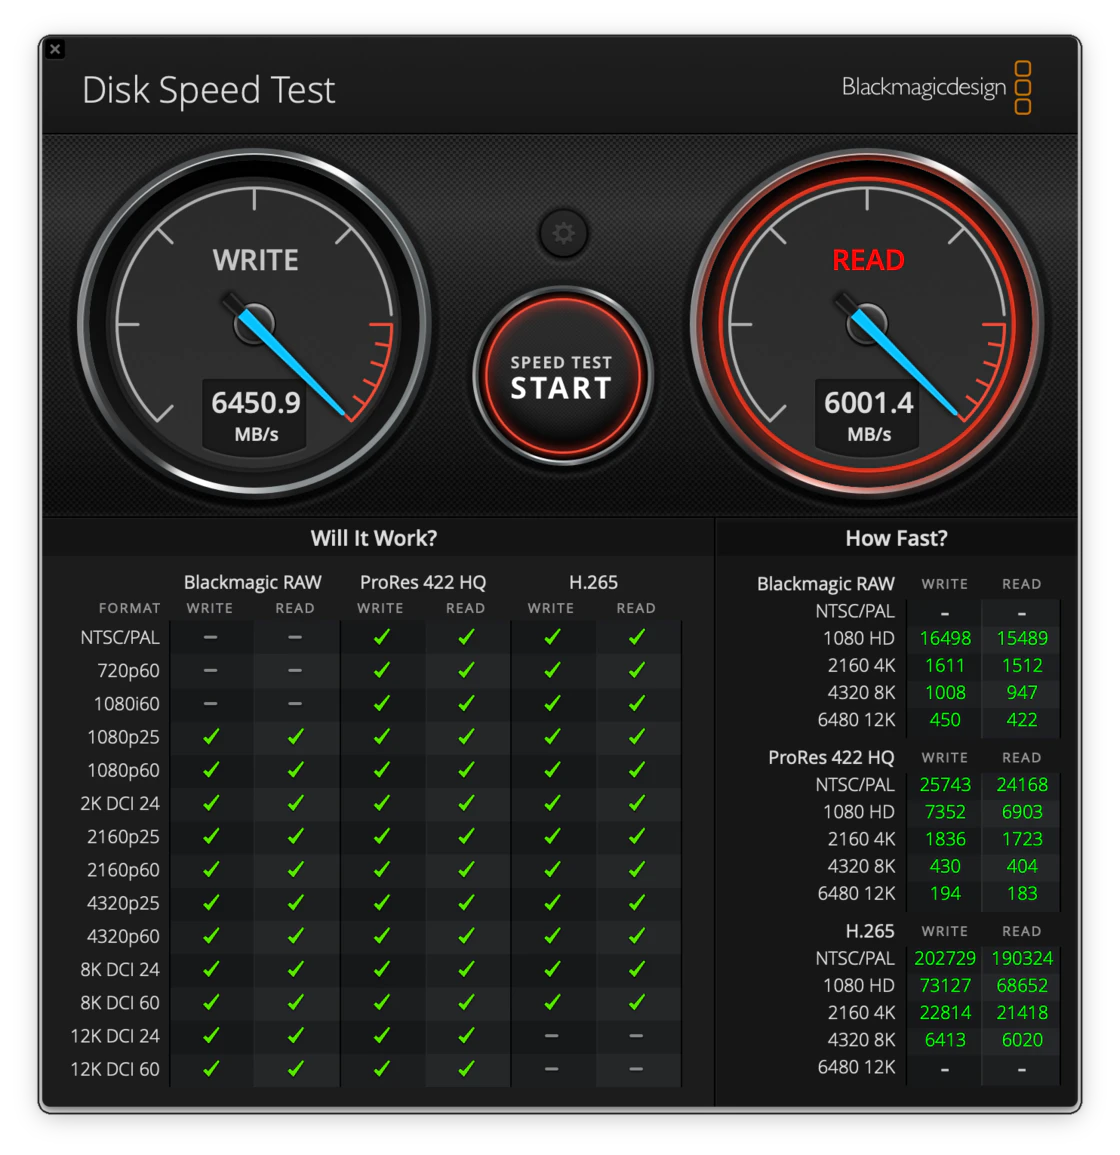Toggle the H.265 read checkmark for 720p60
The height and width of the screenshot is (1155, 1120).
point(637,670)
